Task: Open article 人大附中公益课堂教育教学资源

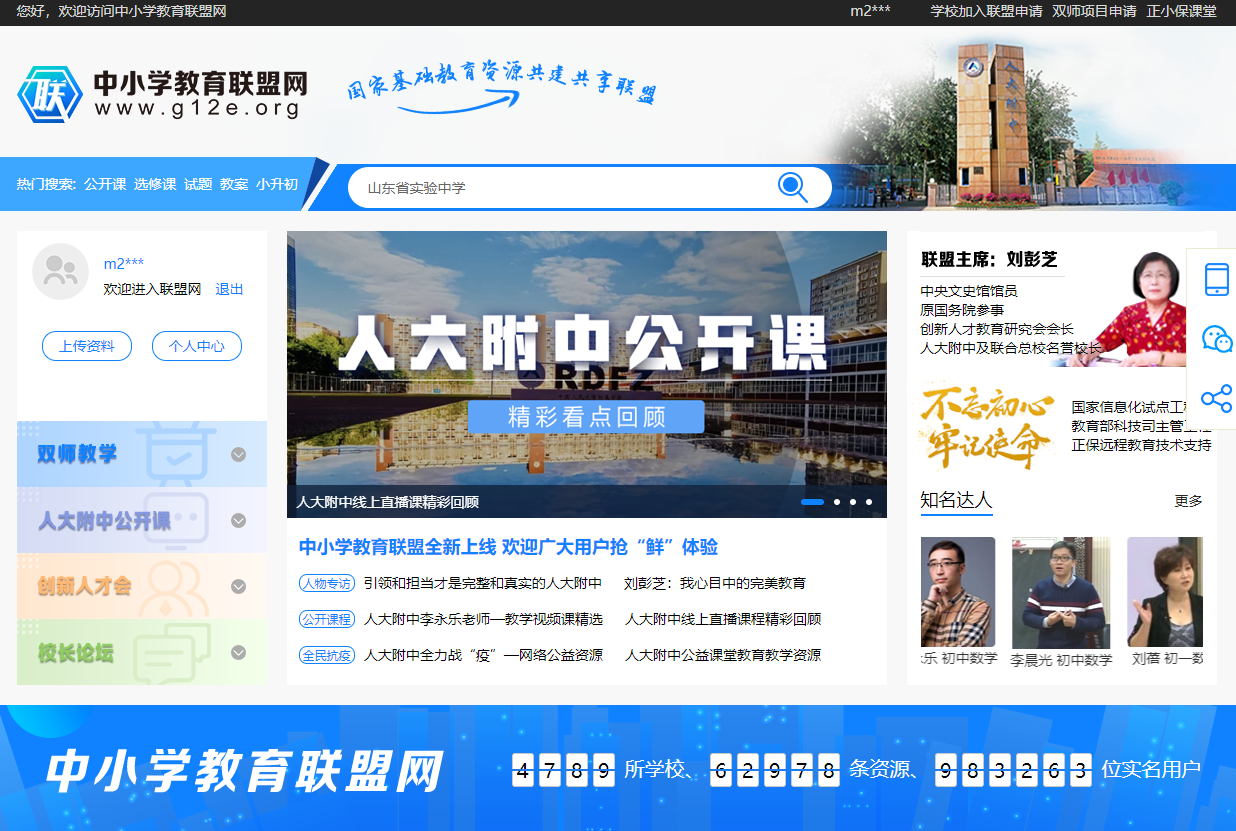Action: click(723, 655)
